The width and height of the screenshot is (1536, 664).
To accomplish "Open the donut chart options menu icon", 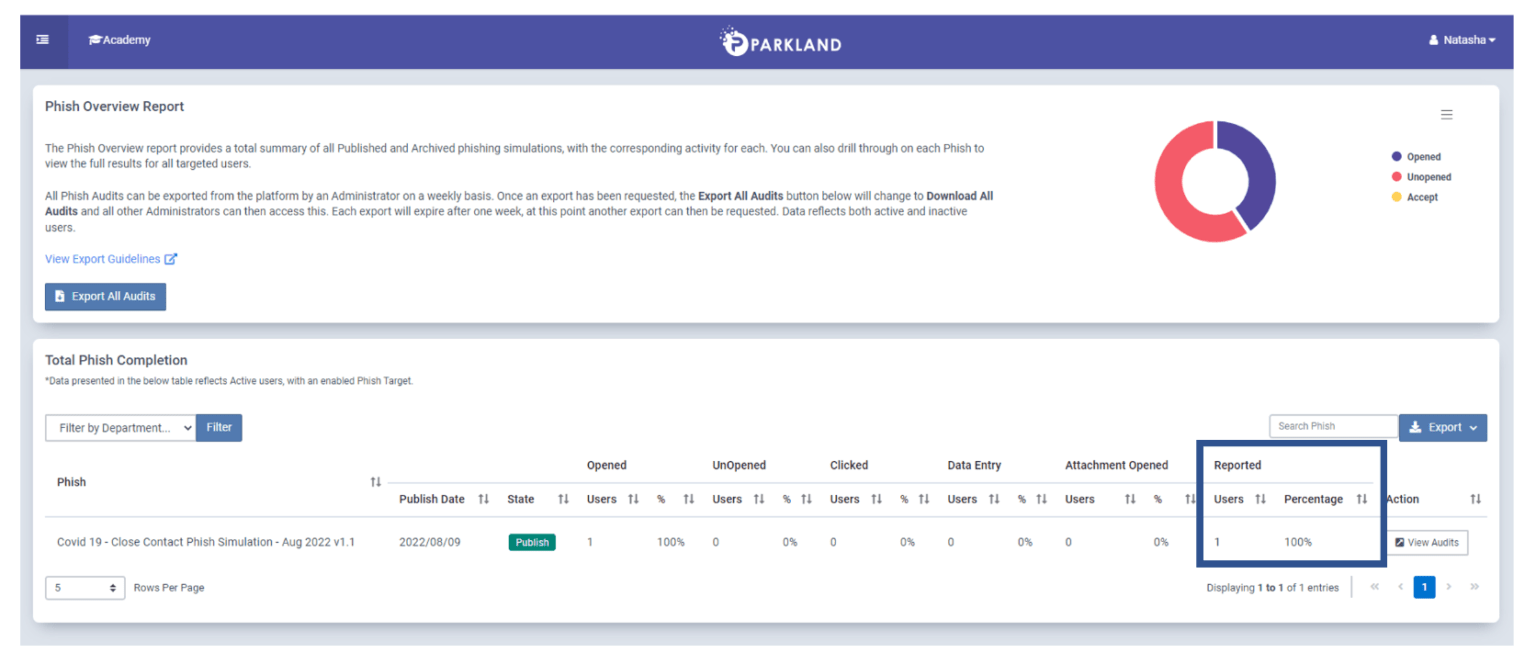I will click(1446, 115).
